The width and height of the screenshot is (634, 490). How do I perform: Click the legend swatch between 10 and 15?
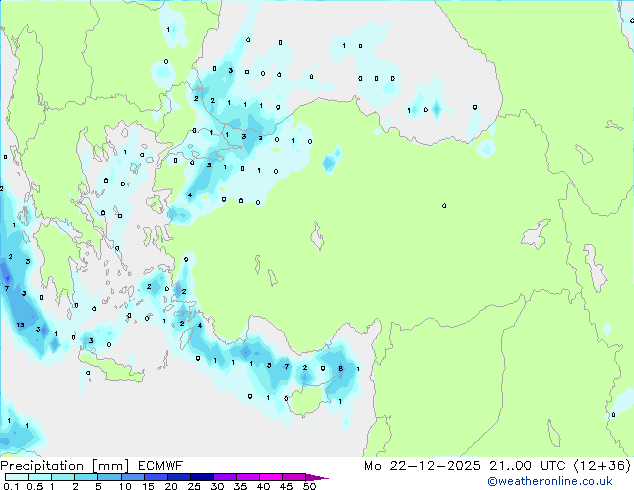132,477
